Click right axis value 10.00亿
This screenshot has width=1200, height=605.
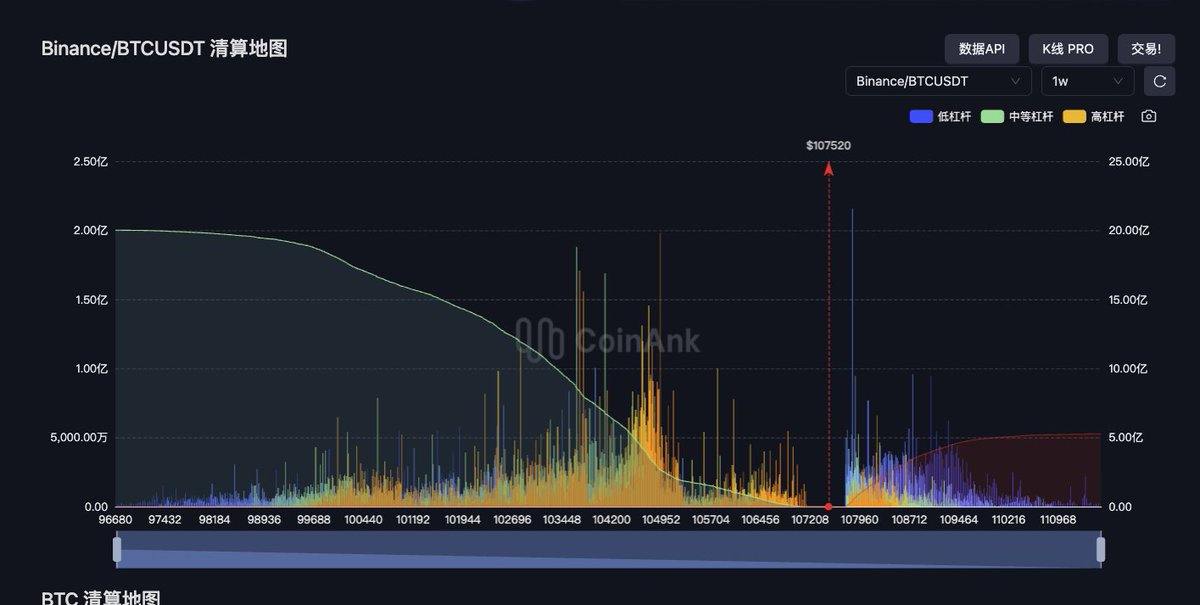point(1129,369)
